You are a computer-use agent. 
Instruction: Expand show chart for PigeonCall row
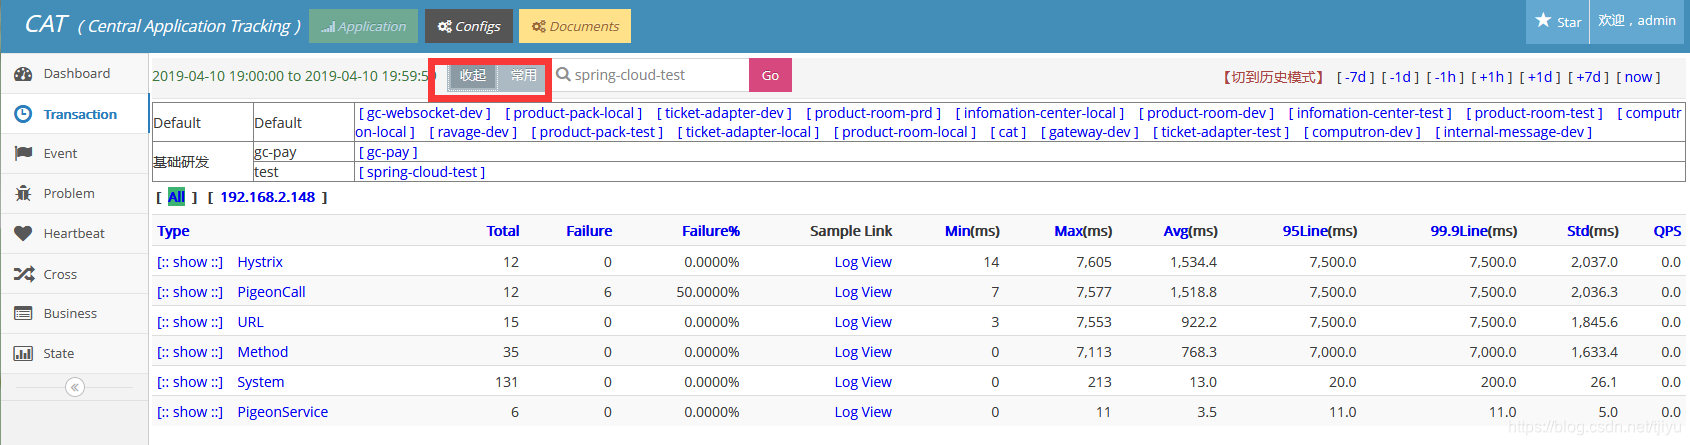point(190,292)
